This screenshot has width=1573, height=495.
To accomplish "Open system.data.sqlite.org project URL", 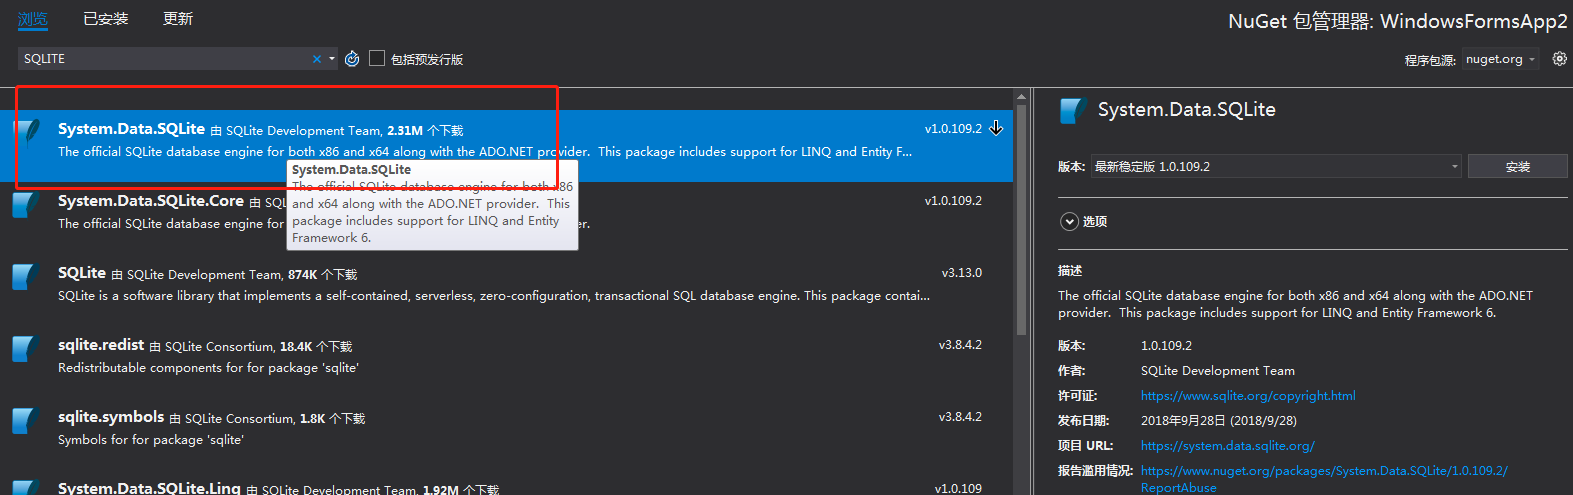I will click(1227, 446).
